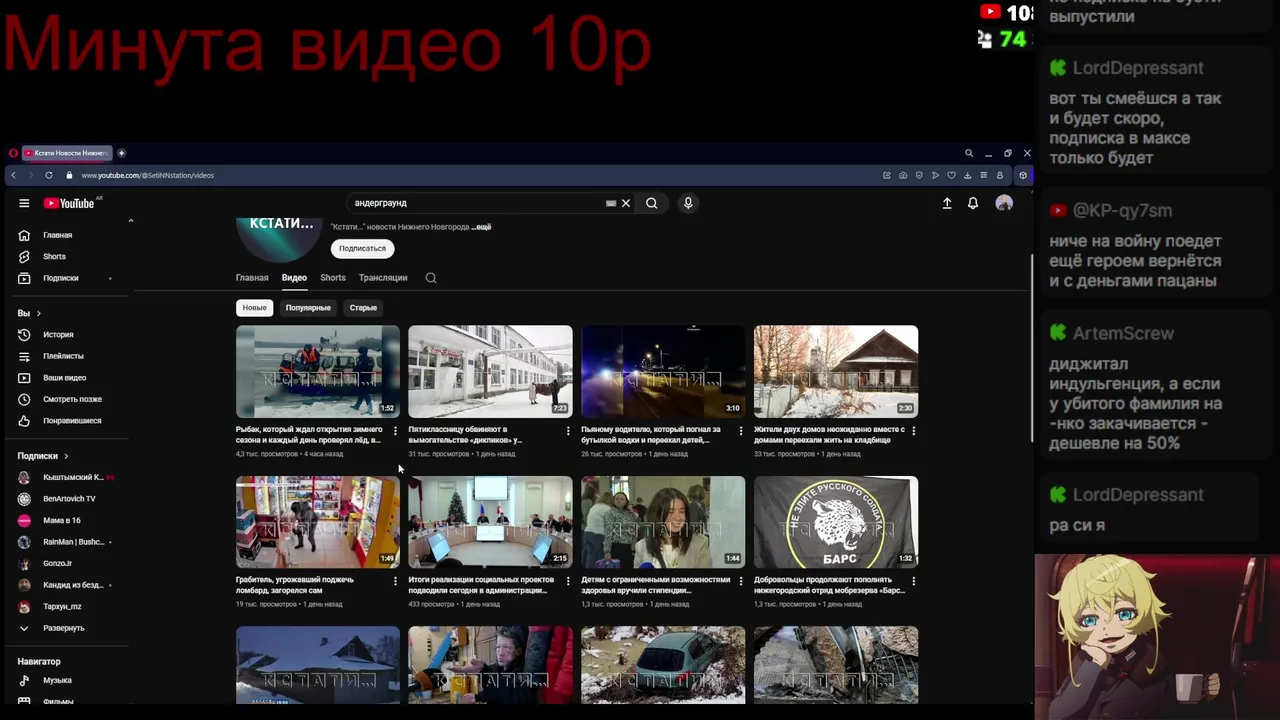Play the Пьяному водителю night video thumbnail
The image size is (1280, 720).
(x=663, y=371)
